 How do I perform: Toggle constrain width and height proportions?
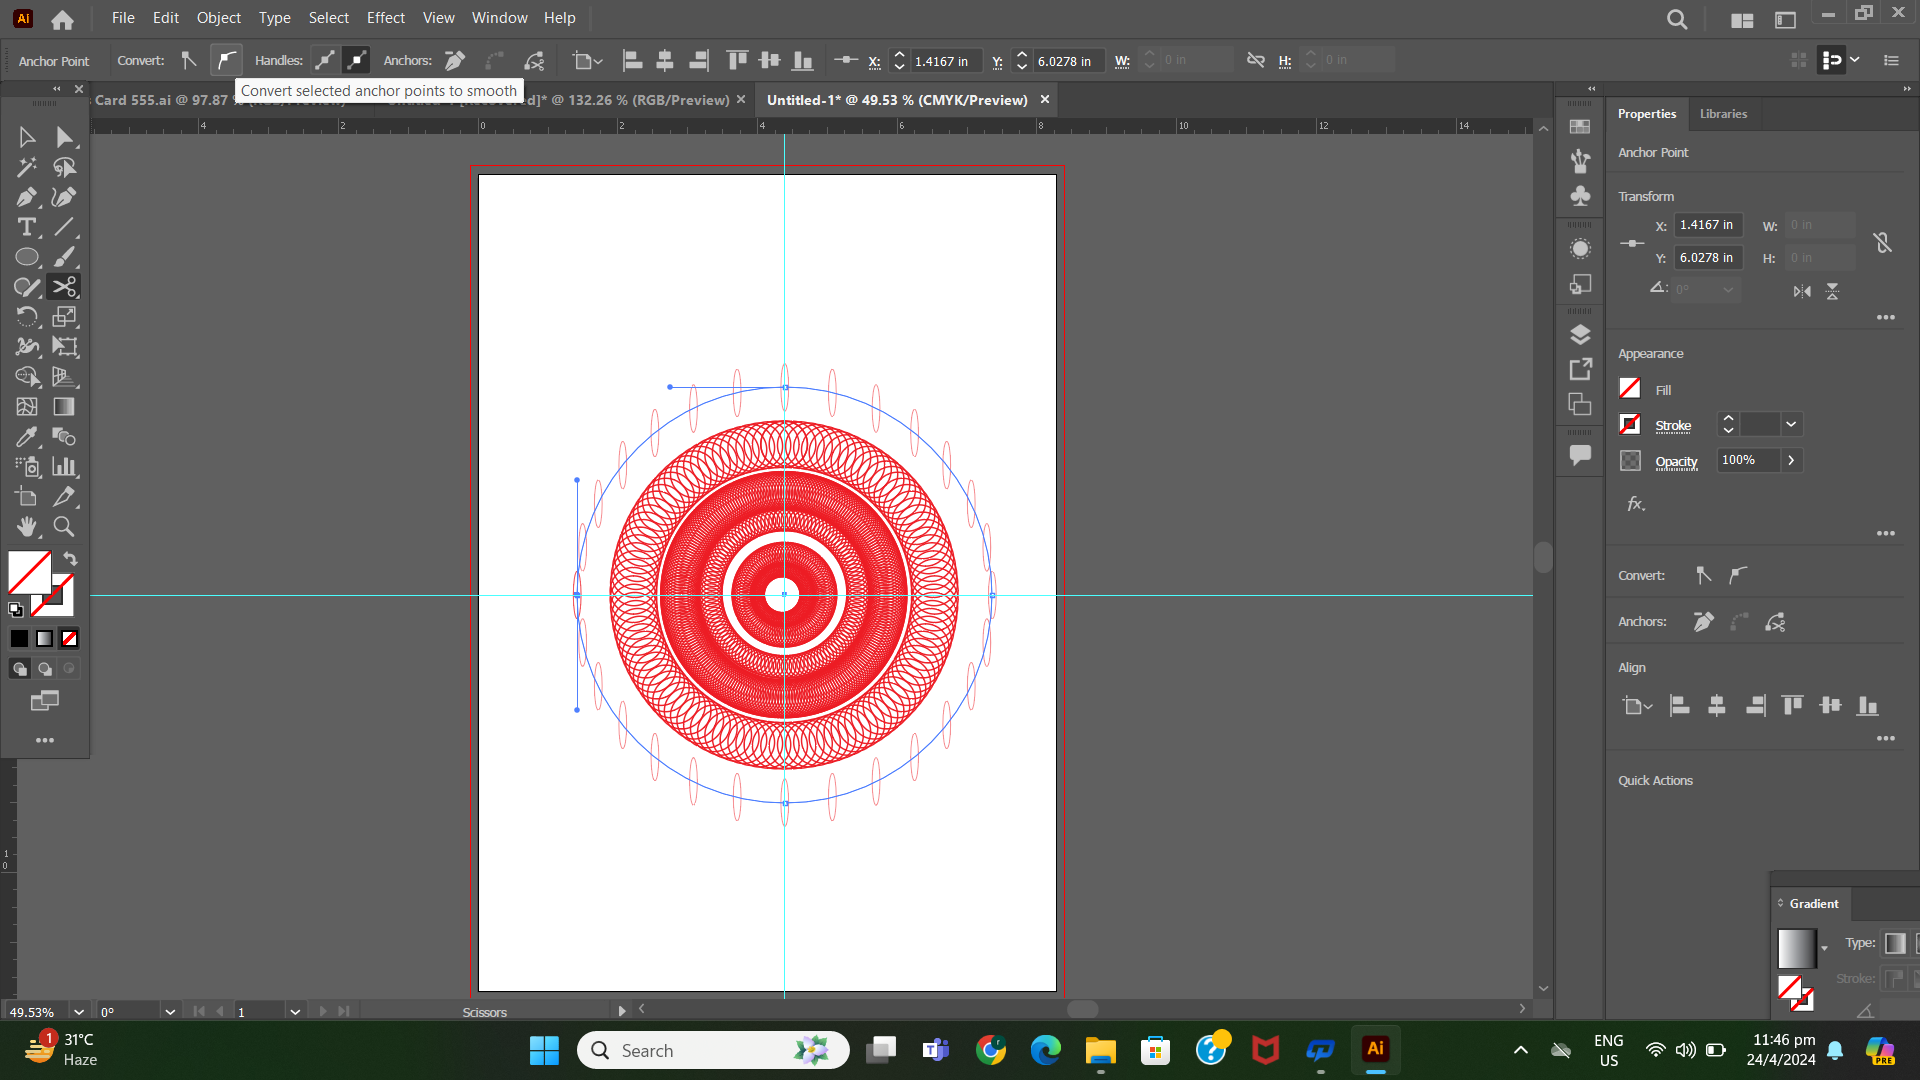(x=1256, y=61)
